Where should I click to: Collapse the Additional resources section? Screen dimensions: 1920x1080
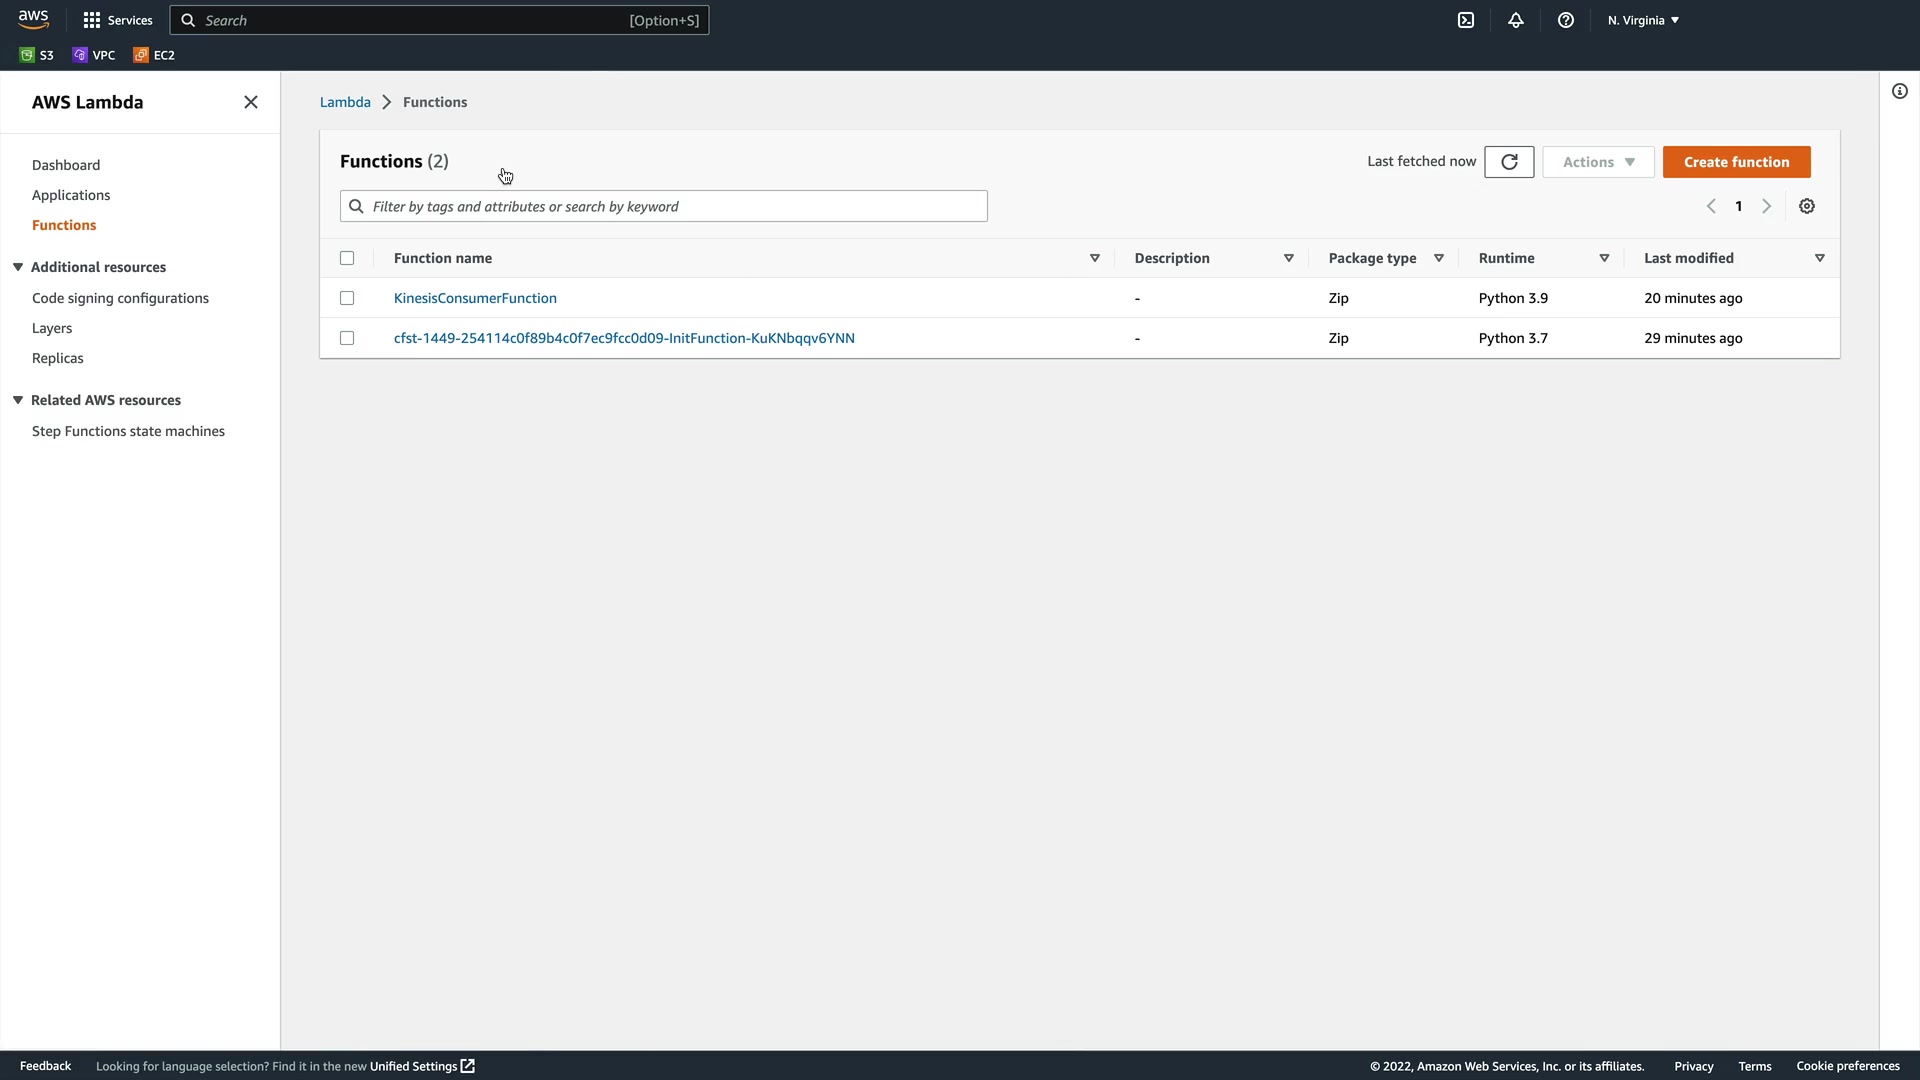[18, 267]
